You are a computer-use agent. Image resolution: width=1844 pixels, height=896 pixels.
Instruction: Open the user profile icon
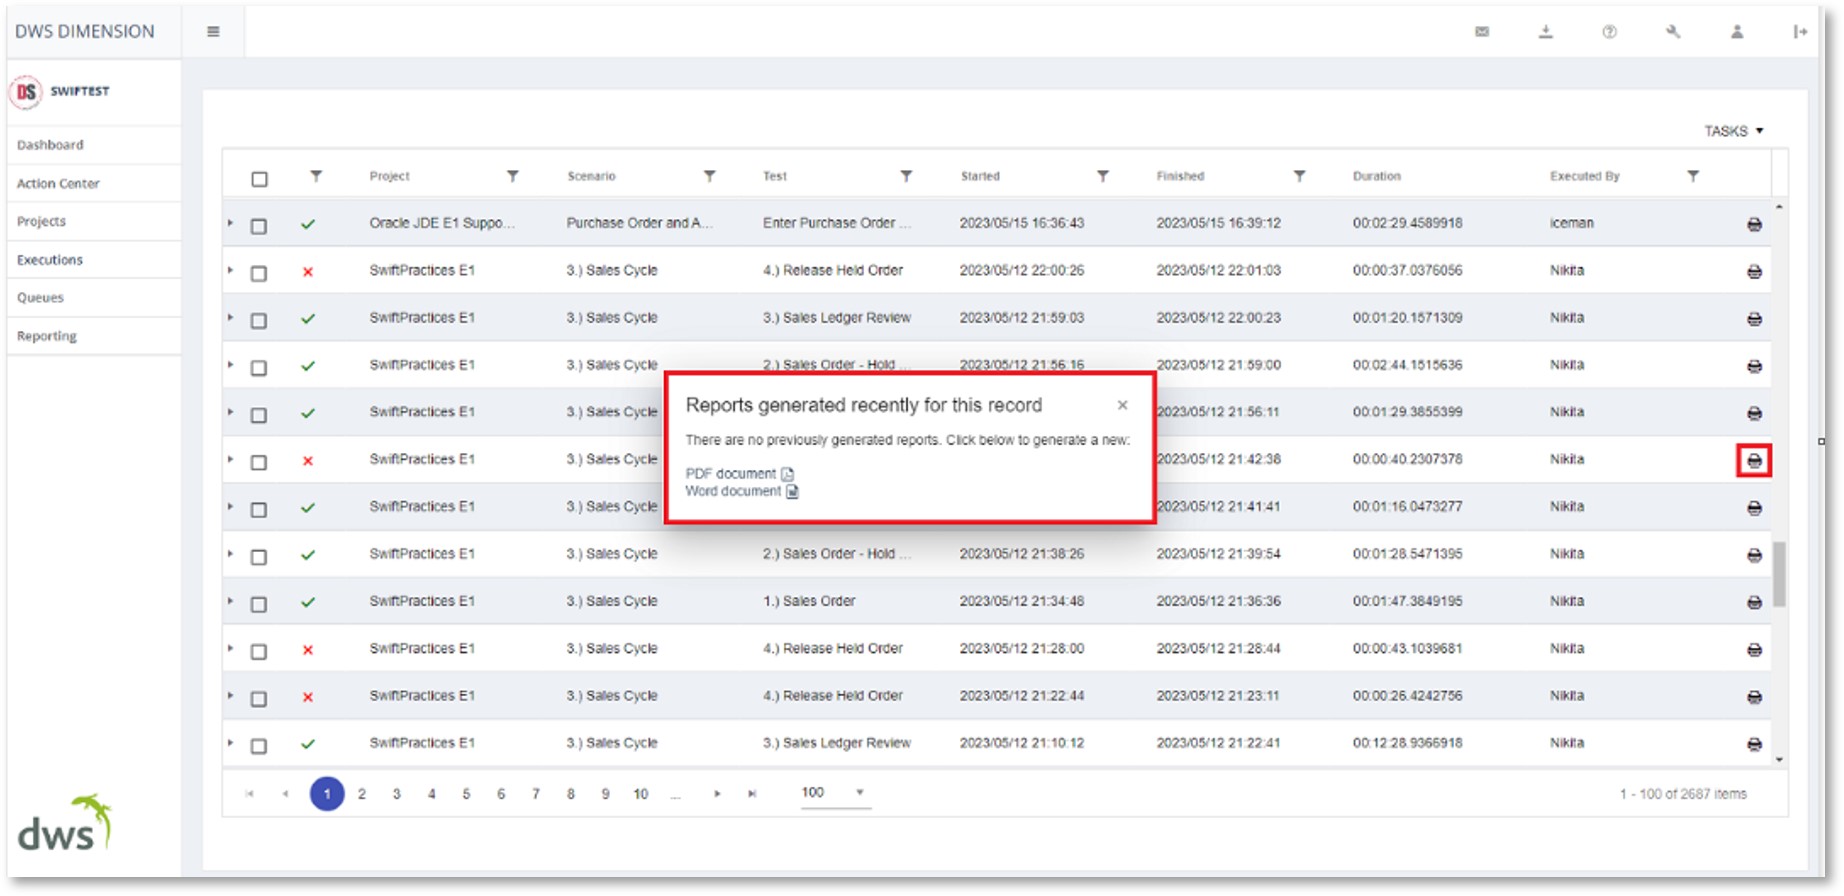pos(1737,32)
